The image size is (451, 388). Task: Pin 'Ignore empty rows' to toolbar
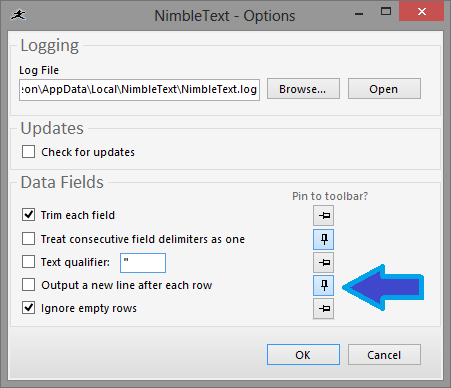click(323, 308)
